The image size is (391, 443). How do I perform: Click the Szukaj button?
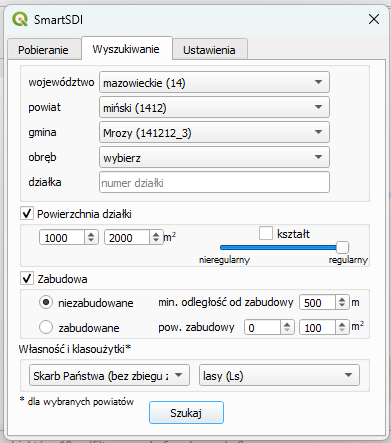pyautogui.click(x=186, y=413)
